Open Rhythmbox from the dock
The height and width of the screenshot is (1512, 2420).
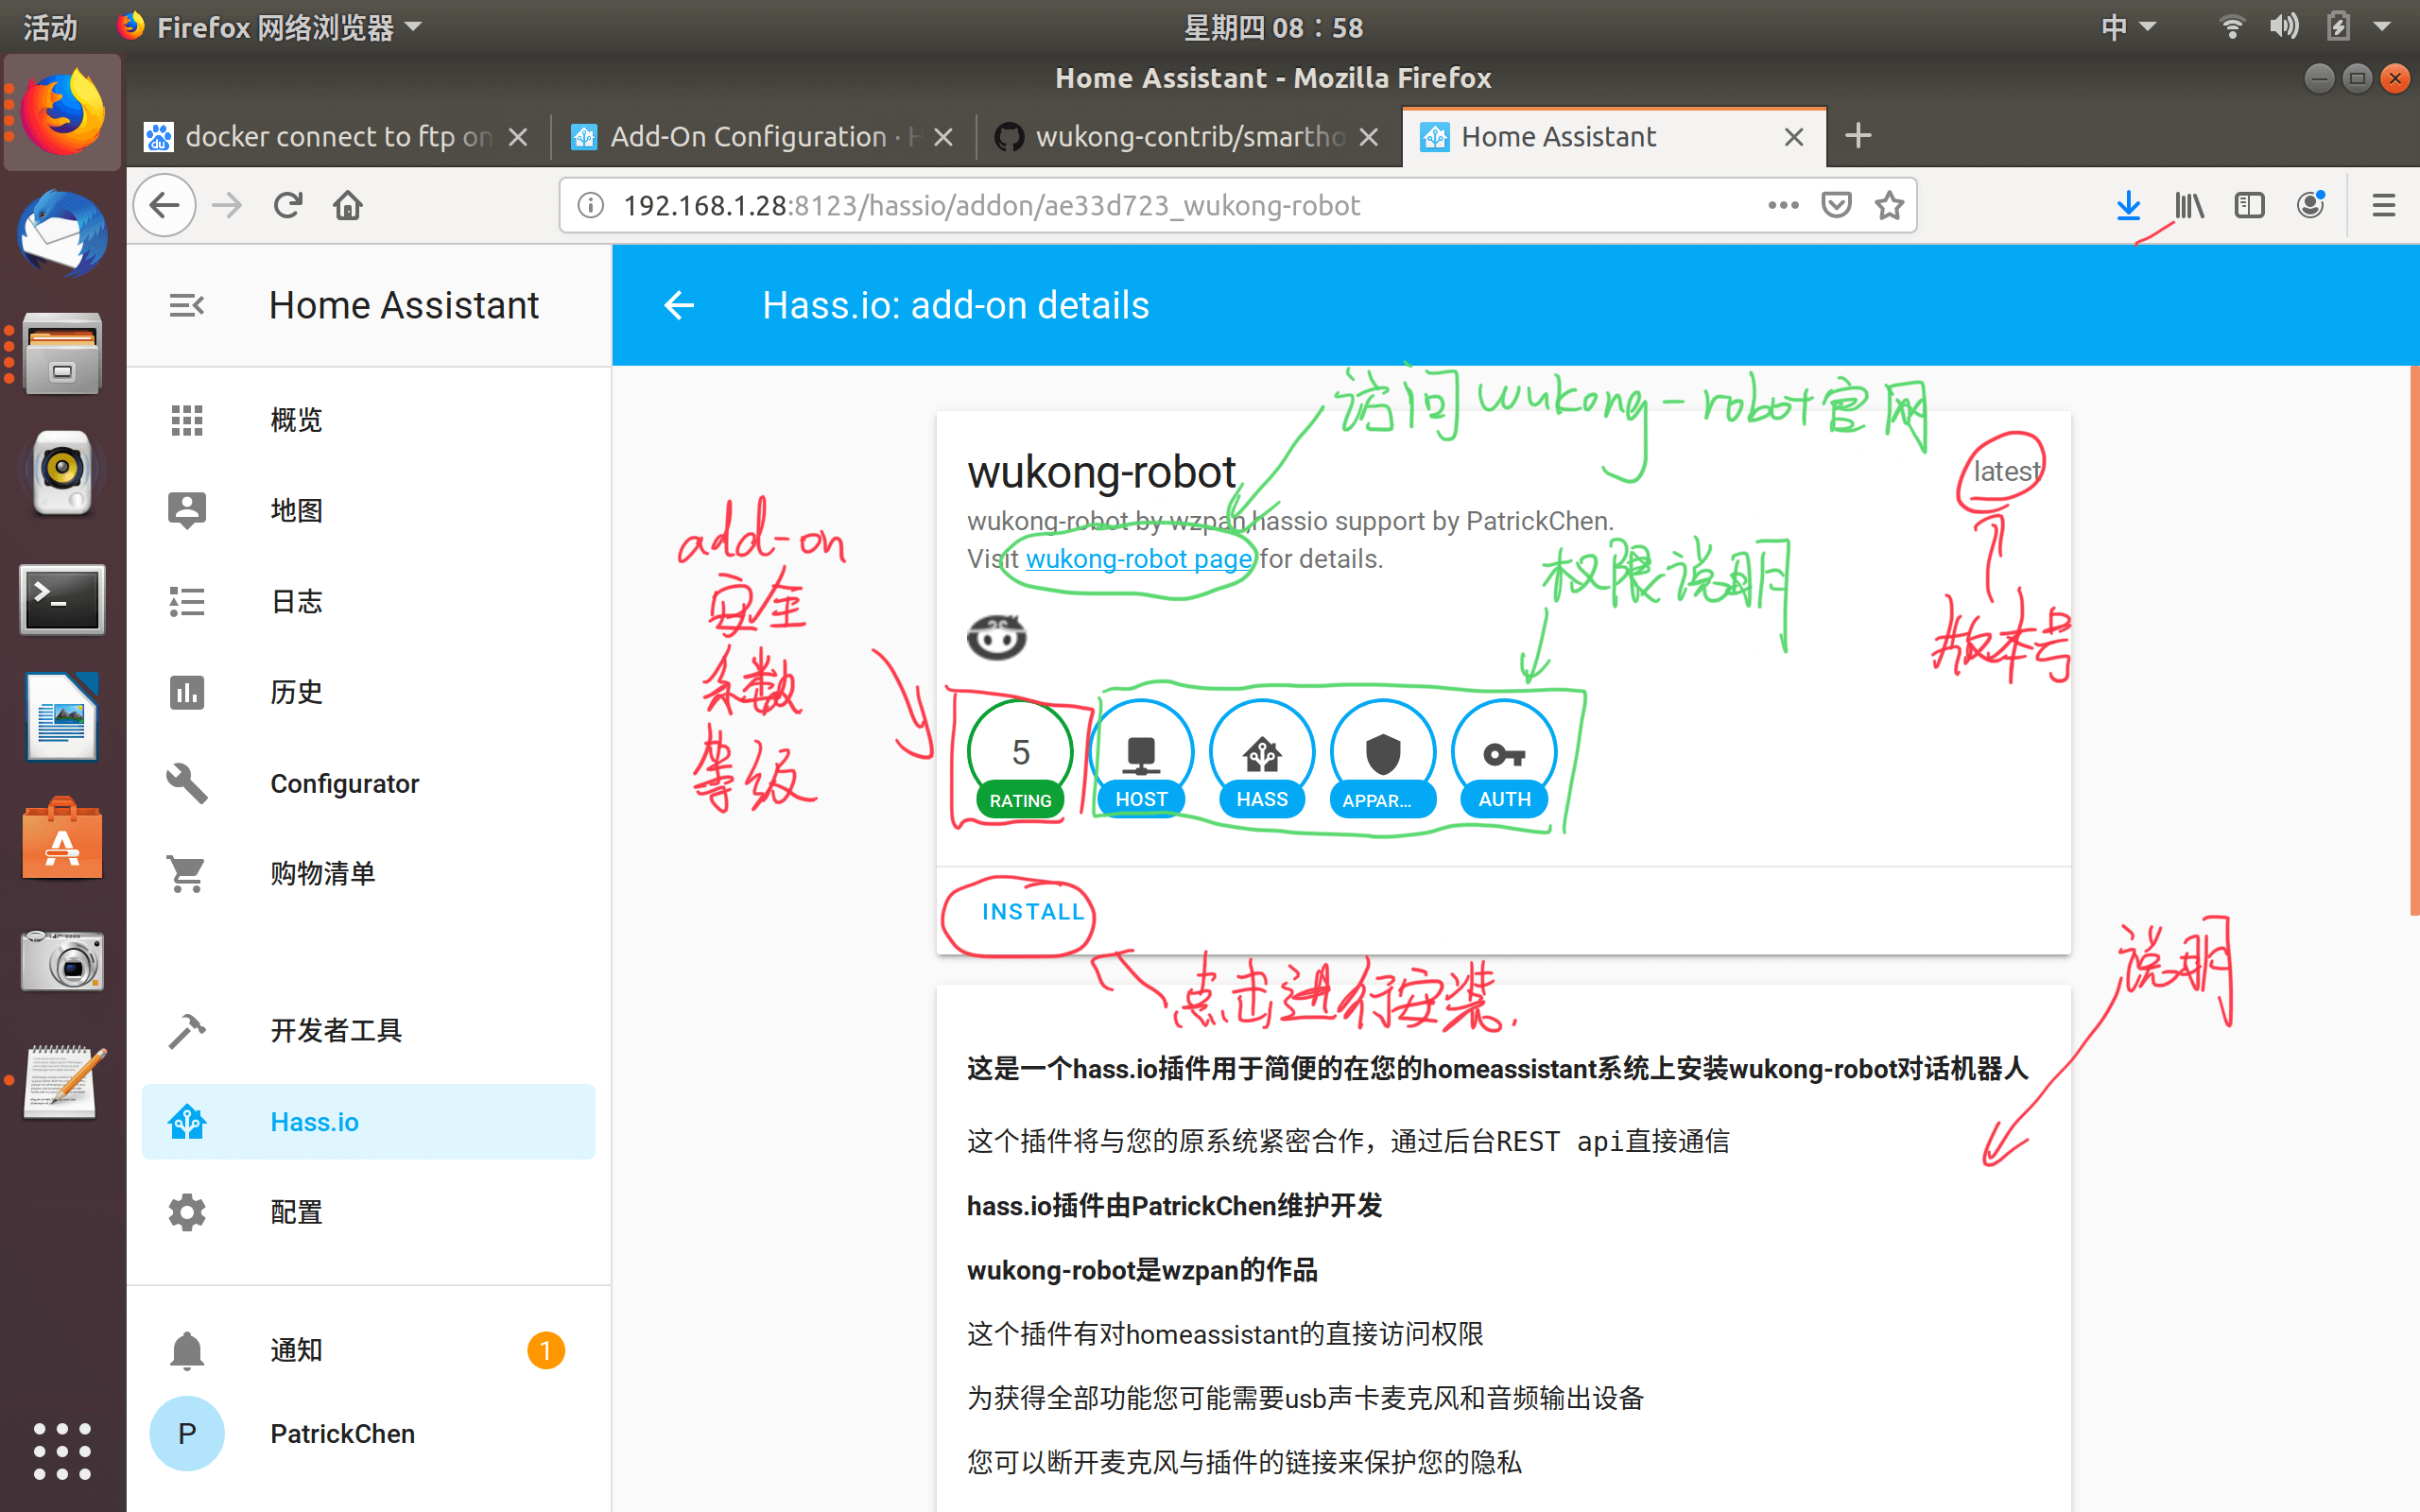[62, 473]
